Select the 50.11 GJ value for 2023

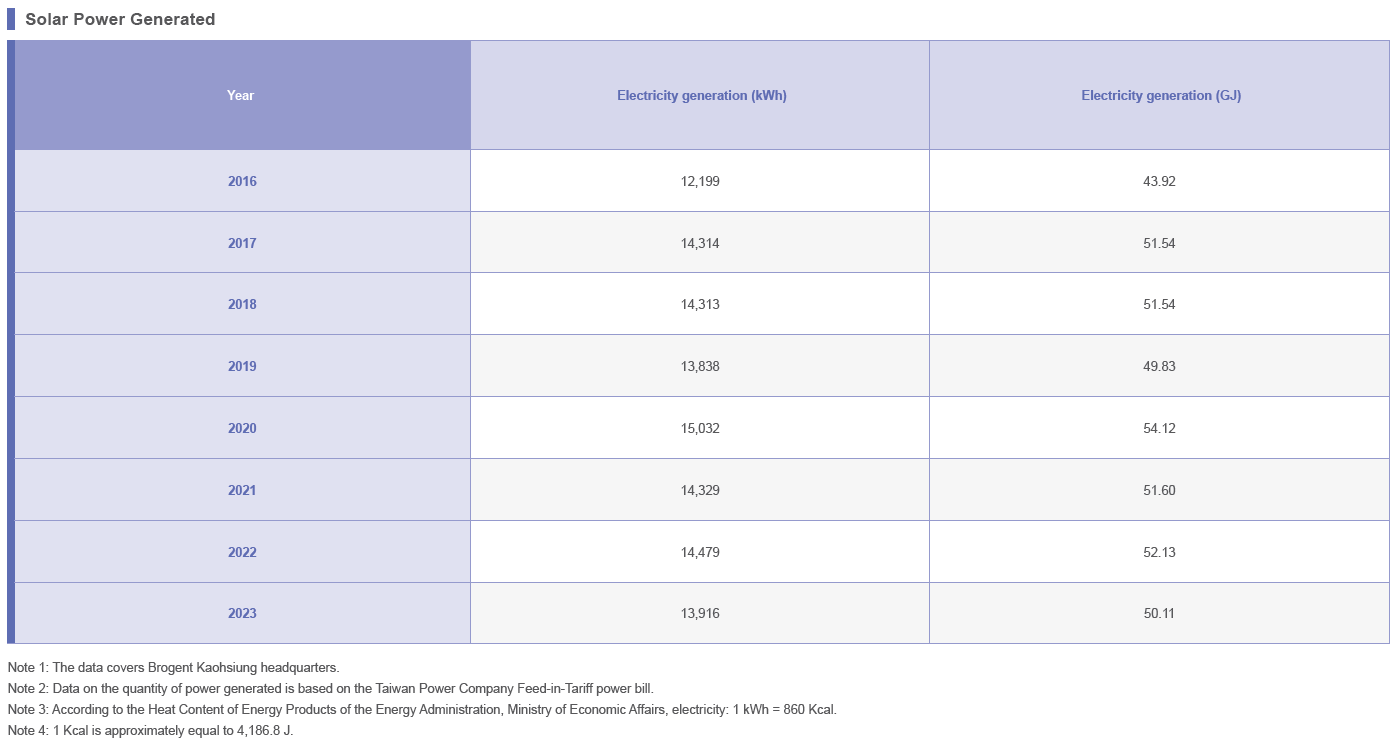pyautogui.click(x=1160, y=613)
